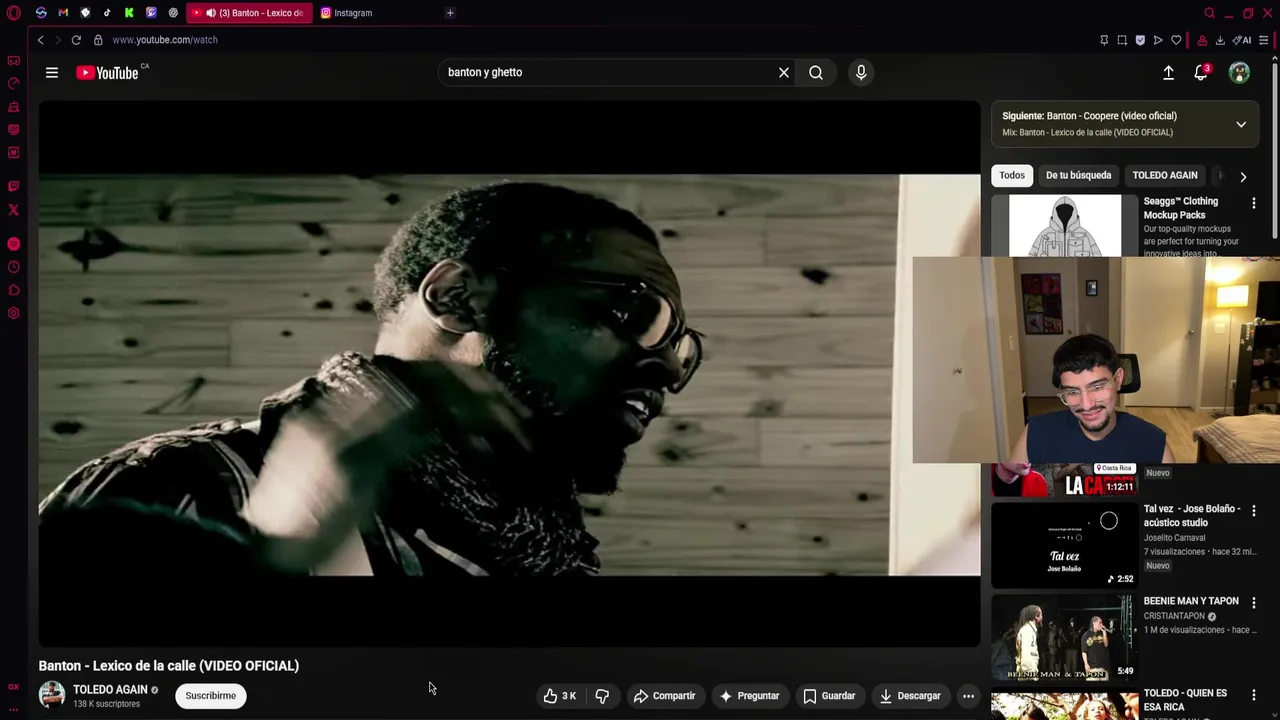Image resolution: width=1280 pixels, height=720 pixels.
Task: Open the send/flow arrow in the toolbar
Action: point(1158,40)
